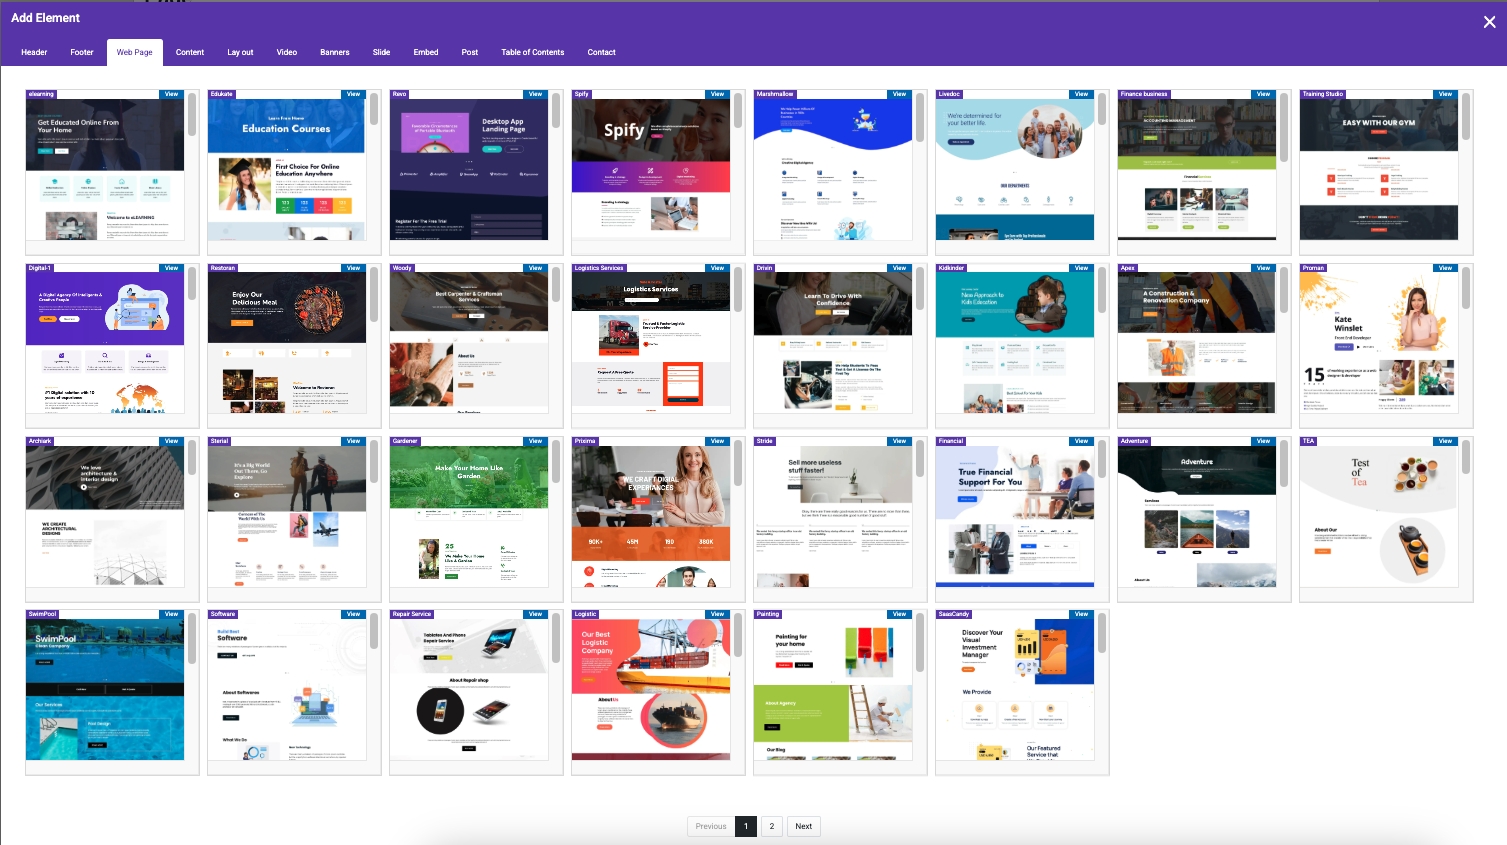Screen dimensions: 1507x845
Task: Click the scrollbar in the Proman preview
Action: [x=1466, y=288]
